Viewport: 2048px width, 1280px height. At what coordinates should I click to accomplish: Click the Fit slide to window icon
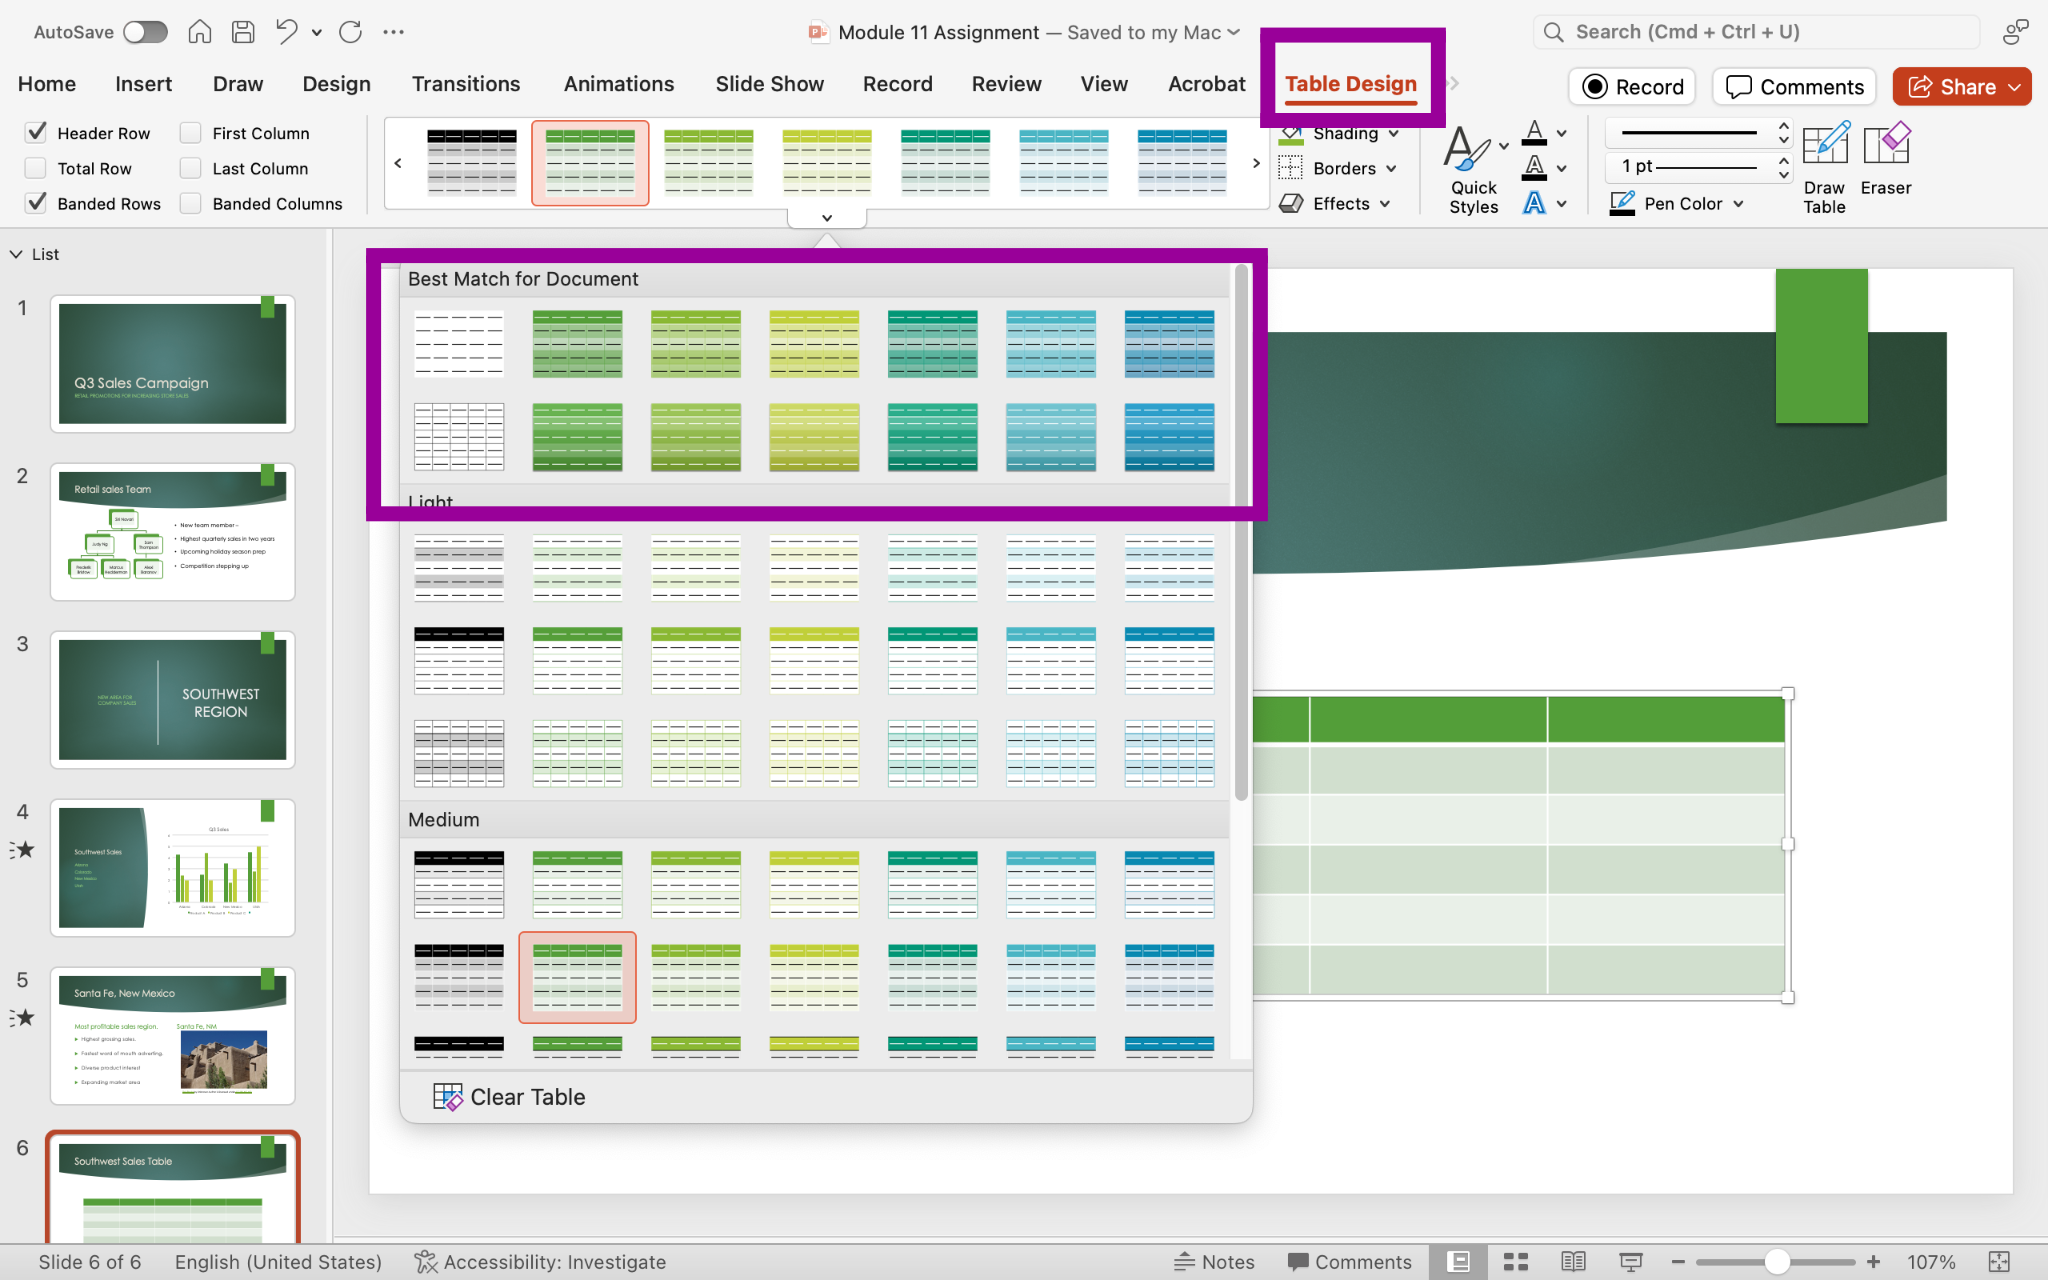[1999, 1262]
